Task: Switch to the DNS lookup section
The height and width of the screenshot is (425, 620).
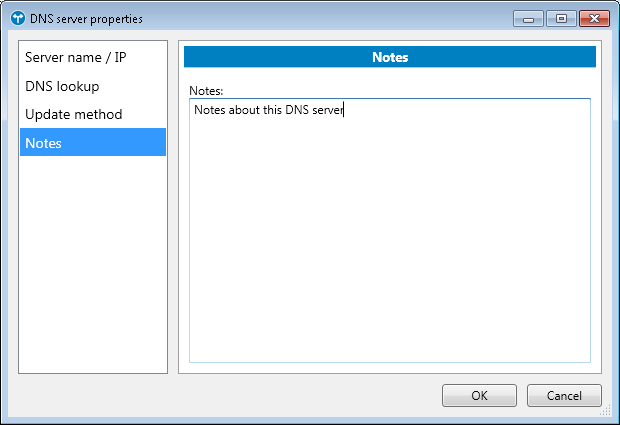Action: click(62, 86)
